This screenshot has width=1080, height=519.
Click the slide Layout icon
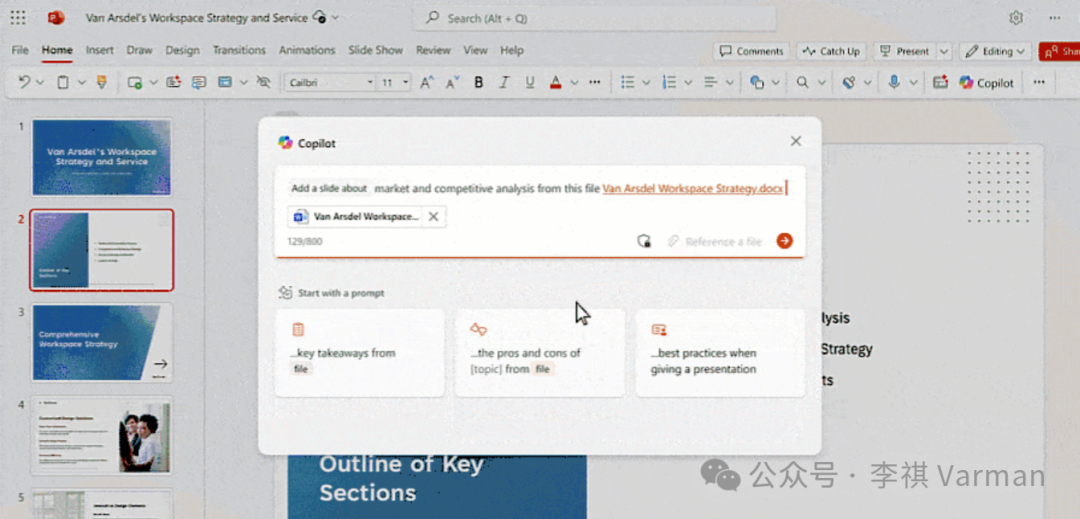click(x=225, y=83)
